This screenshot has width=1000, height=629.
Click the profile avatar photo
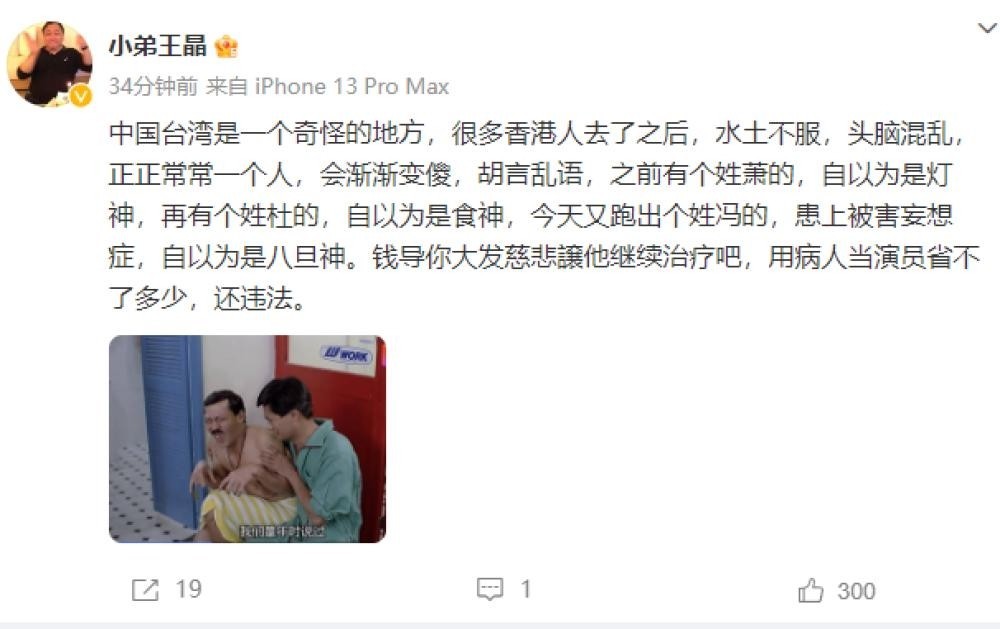pos(50,63)
